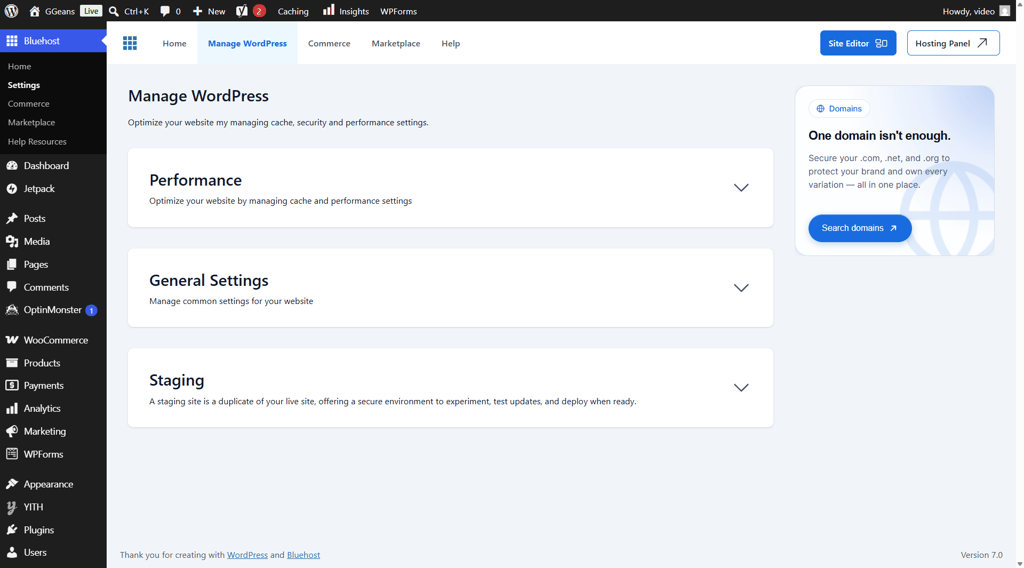Open the Home tab in Bluehost header

tap(174, 43)
